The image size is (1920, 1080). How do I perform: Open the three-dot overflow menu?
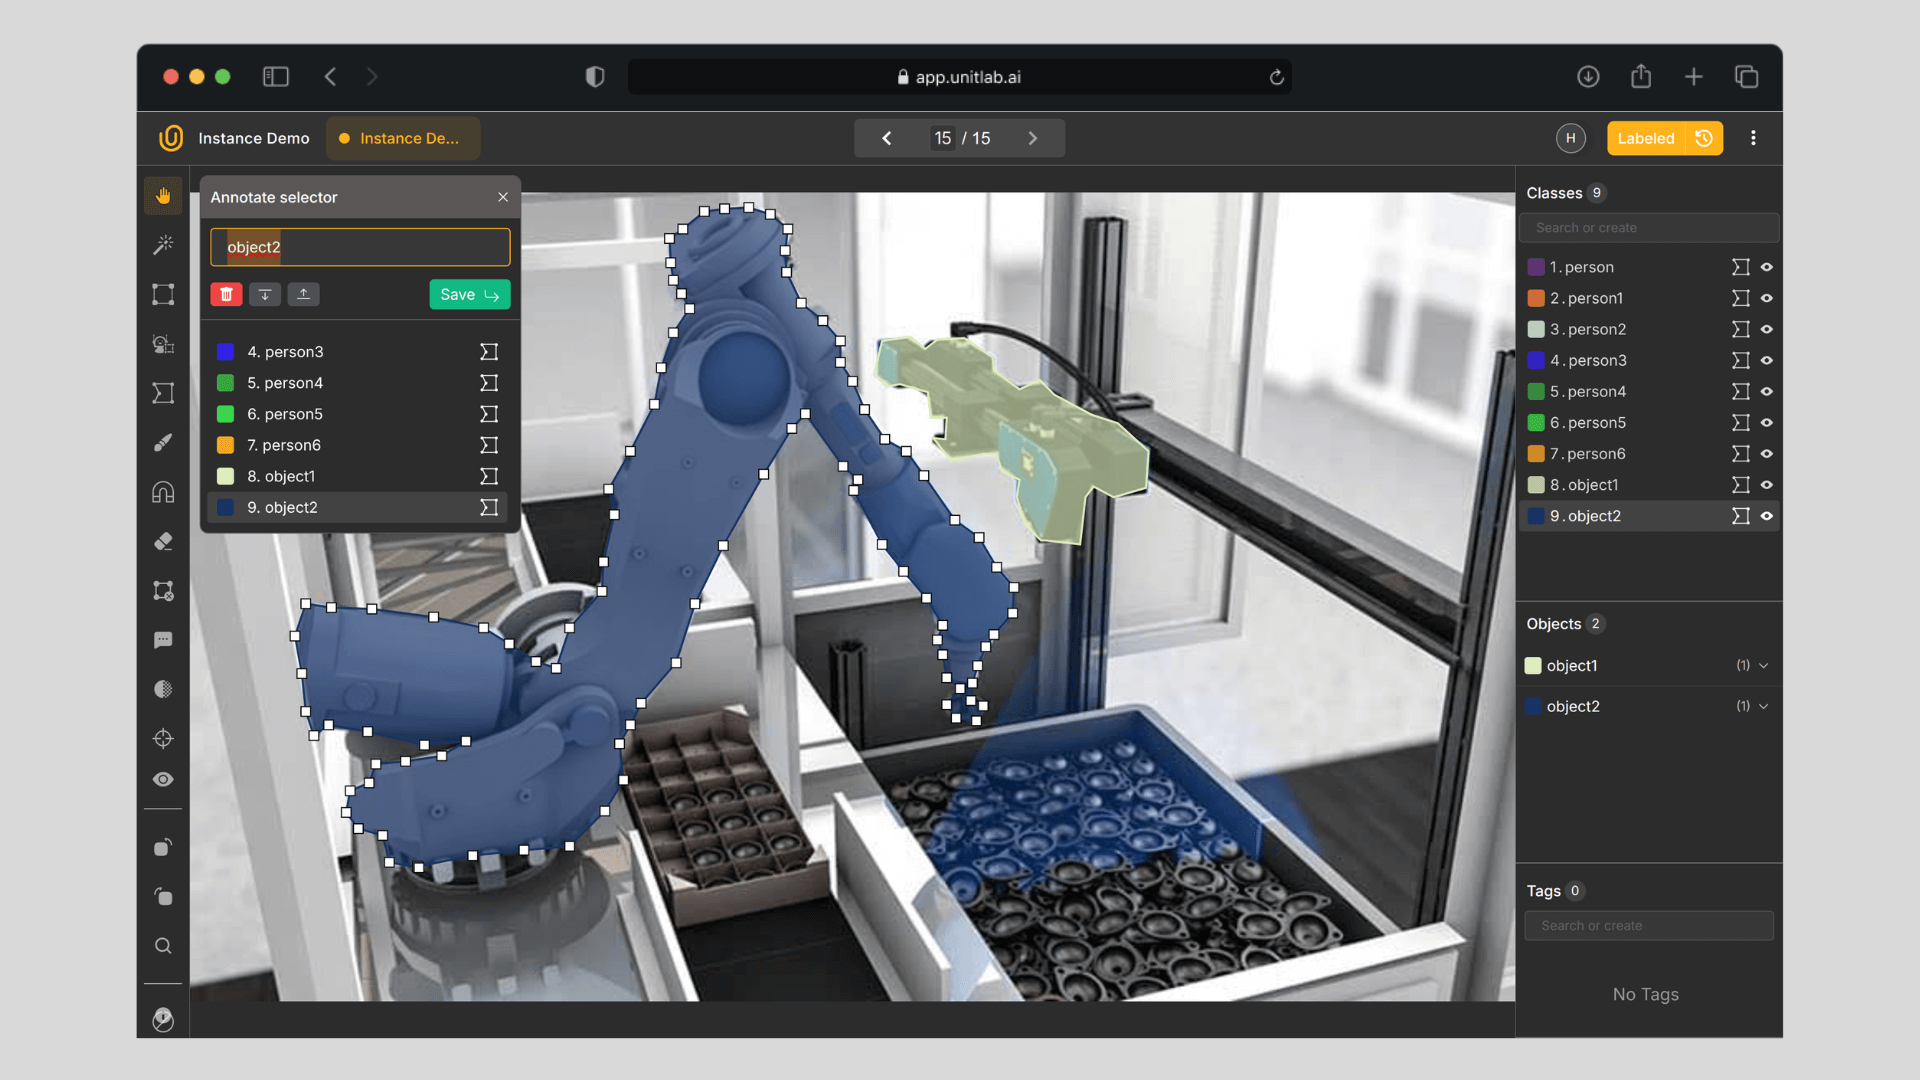tap(1753, 138)
